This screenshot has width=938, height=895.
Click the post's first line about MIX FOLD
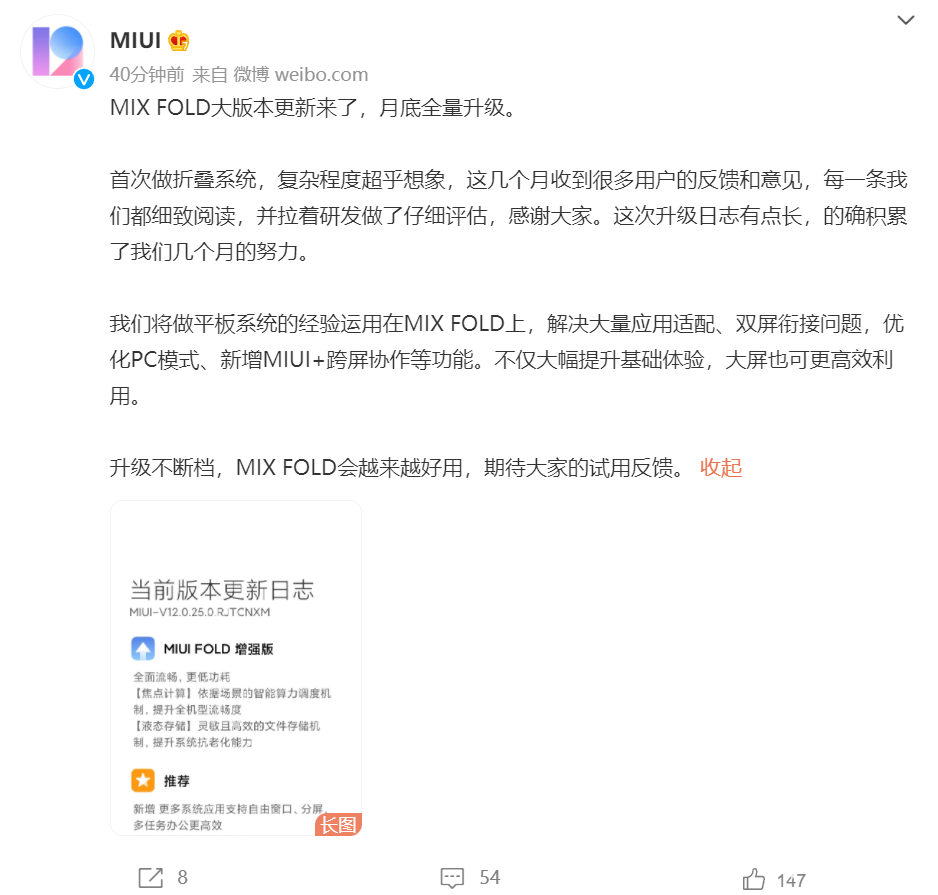click(312, 108)
